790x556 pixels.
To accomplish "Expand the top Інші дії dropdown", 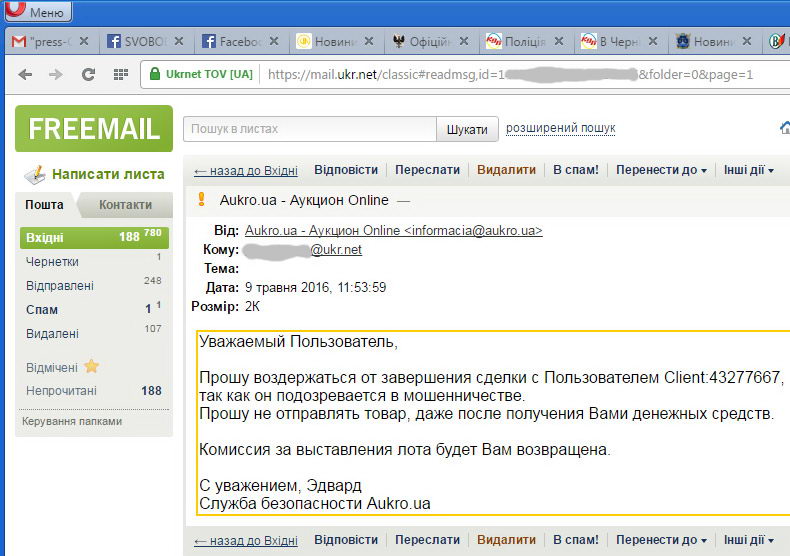I will [x=748, y=170].
